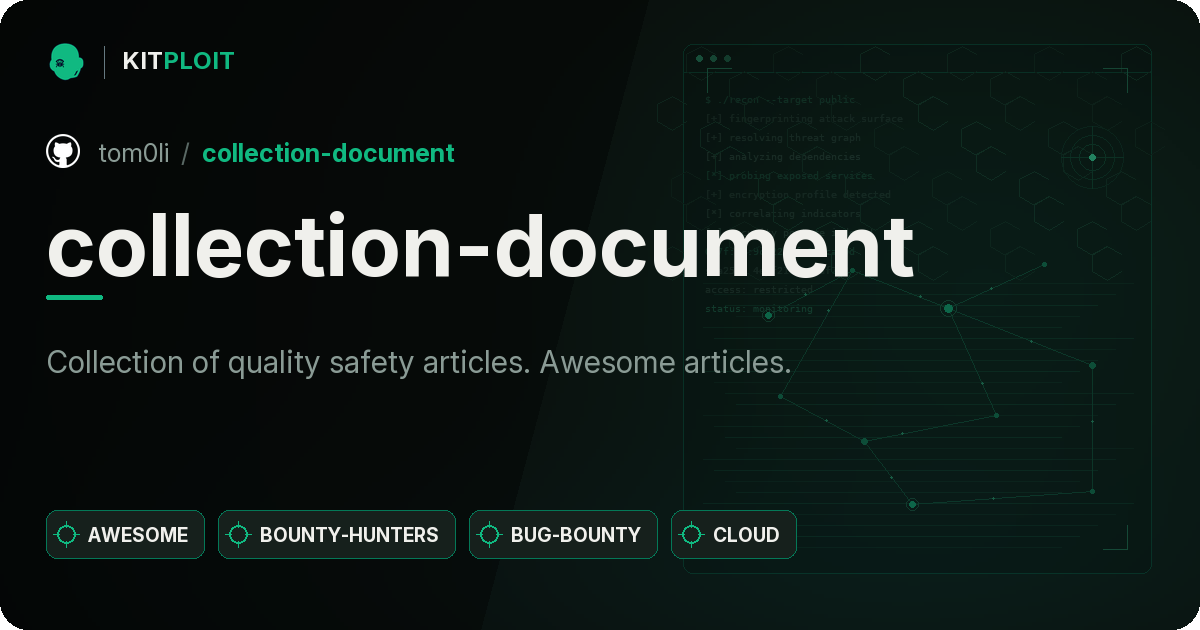The height and width of the screenshot is (630, 1200).
Task: Click the BOUNTY-HUNTERS tag badge
Action: (x=337, y=534)
